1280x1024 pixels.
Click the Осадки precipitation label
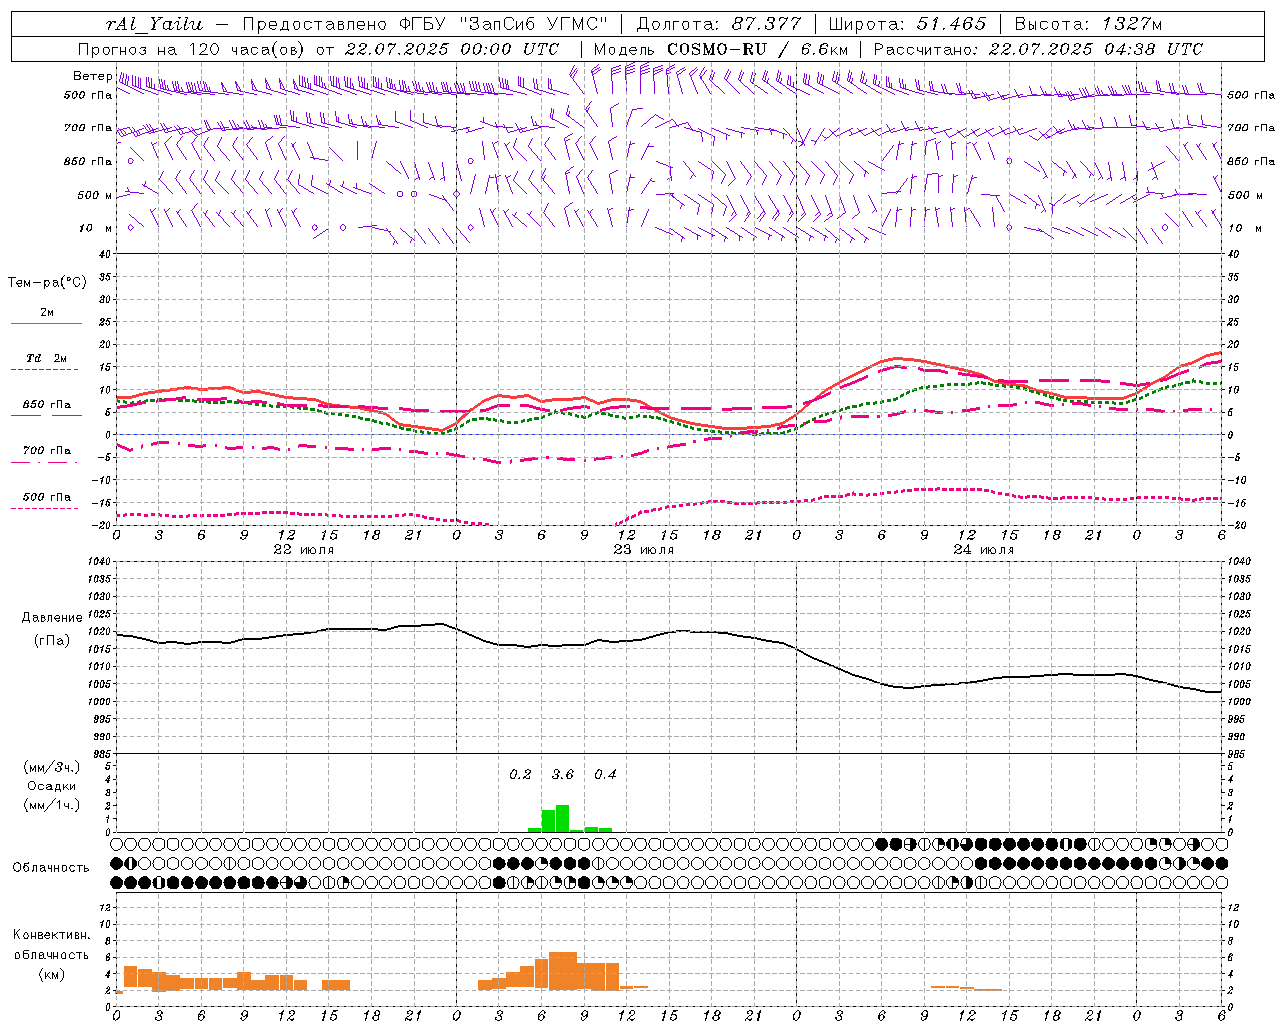point(52,786)
